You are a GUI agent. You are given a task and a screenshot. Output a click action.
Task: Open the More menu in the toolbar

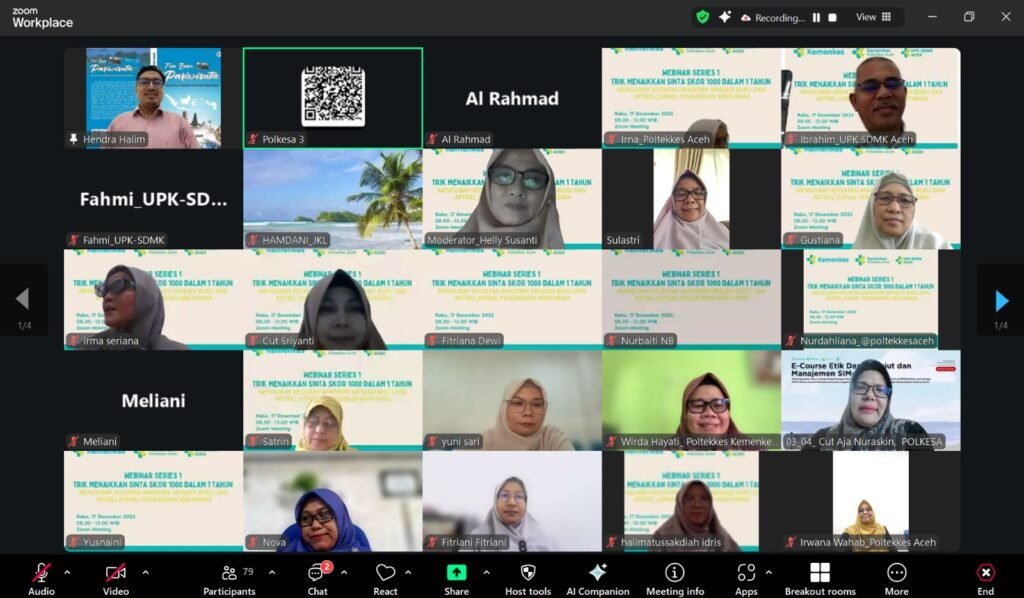(896, 574)
